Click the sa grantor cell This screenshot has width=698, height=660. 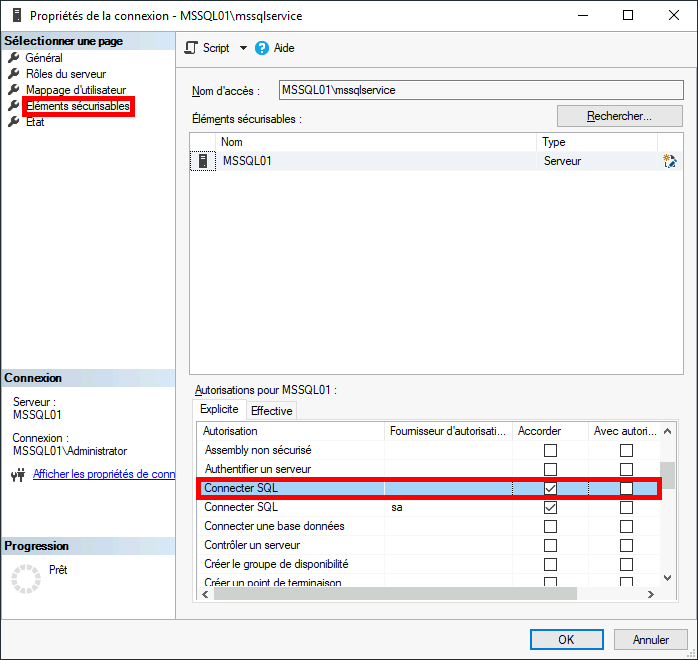[448, 507]
